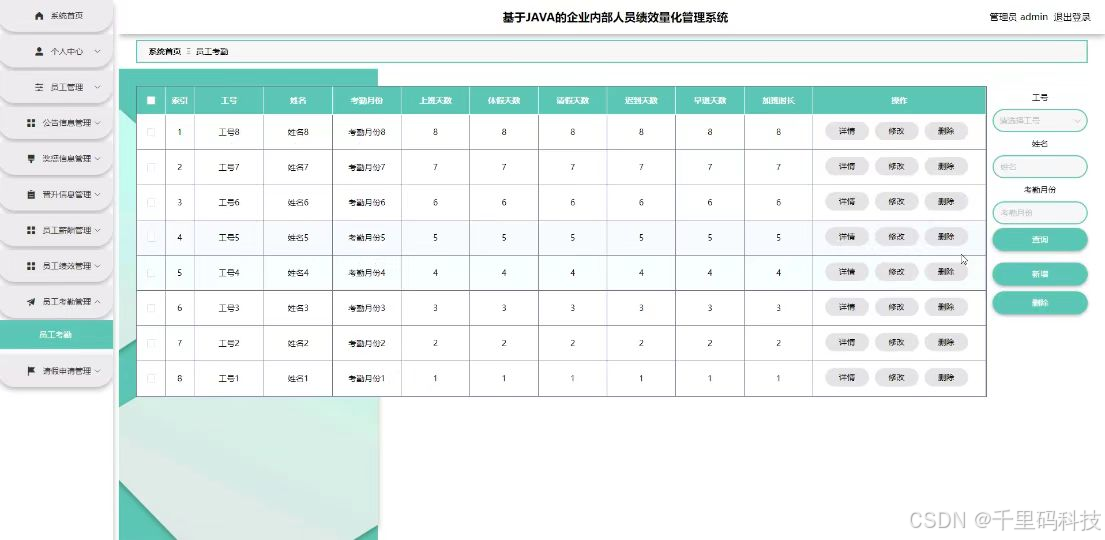Click the 姓名8 cell
Viewport: 1105px width, 540px height.
tap(298, 132)
